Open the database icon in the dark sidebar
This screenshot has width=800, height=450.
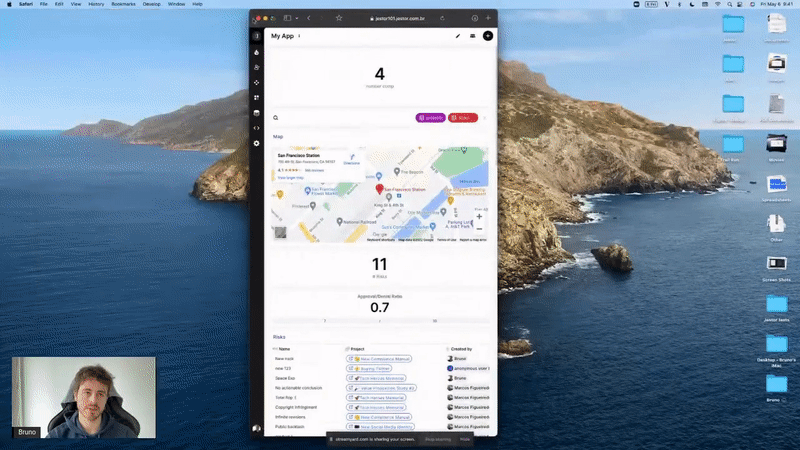point(257,113)
